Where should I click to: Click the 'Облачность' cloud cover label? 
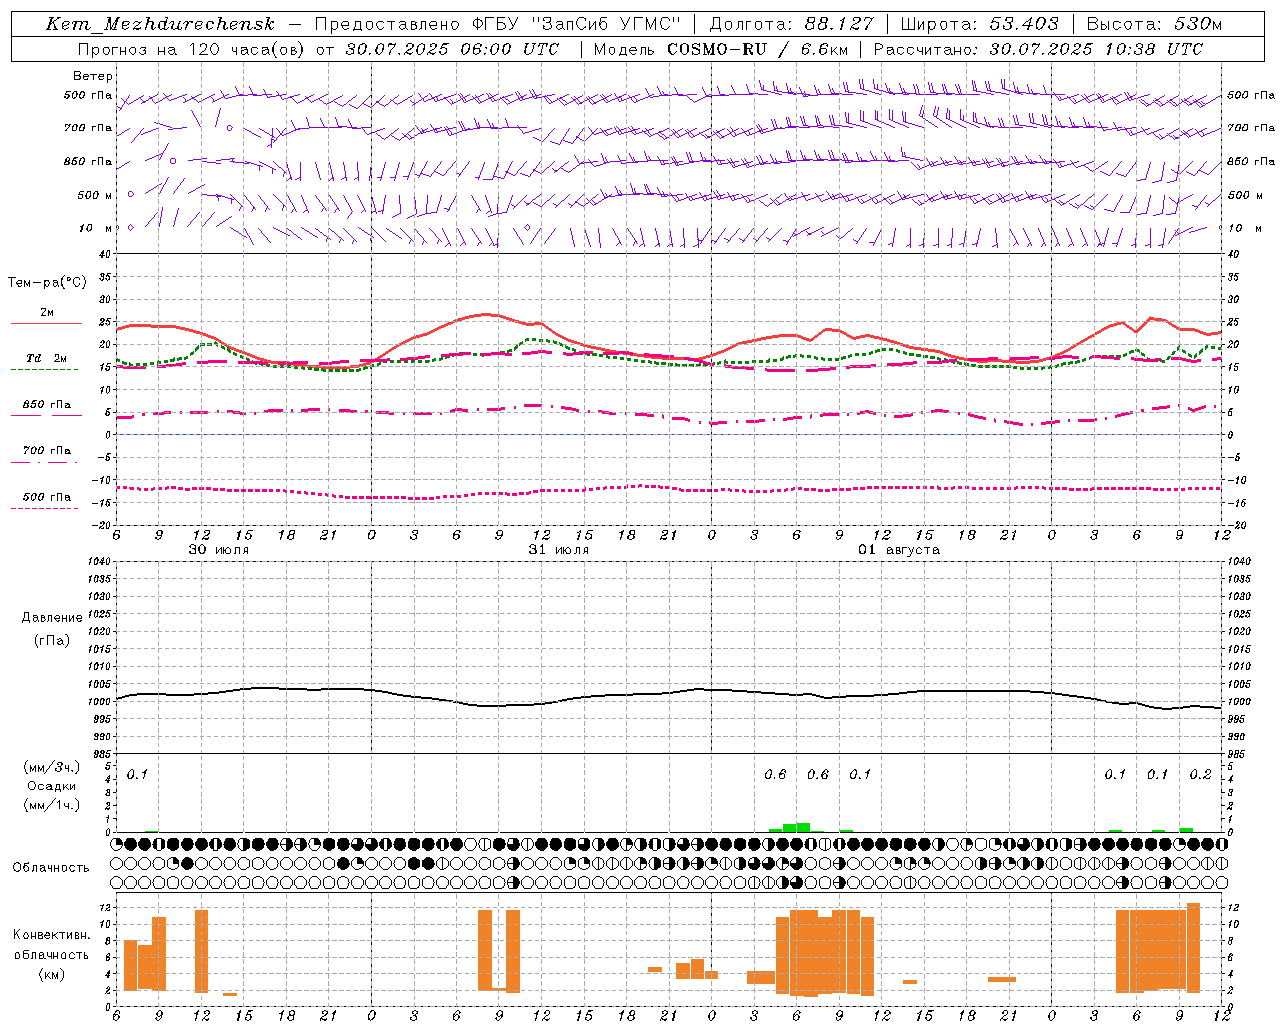coord(51,868)
